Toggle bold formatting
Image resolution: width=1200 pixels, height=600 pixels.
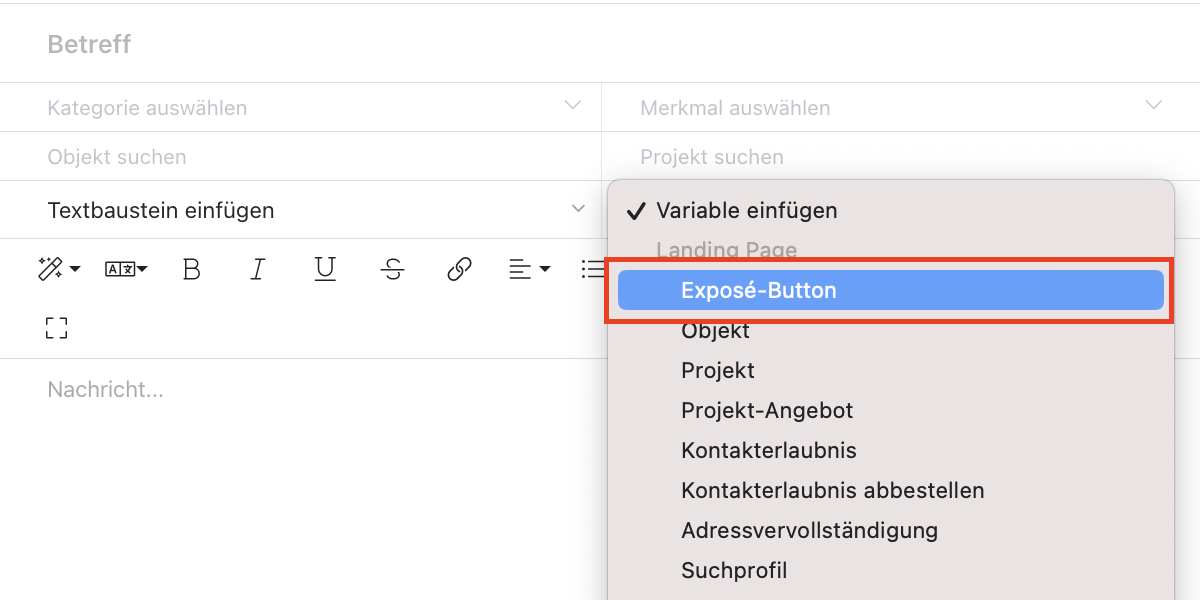coord(192,269)
